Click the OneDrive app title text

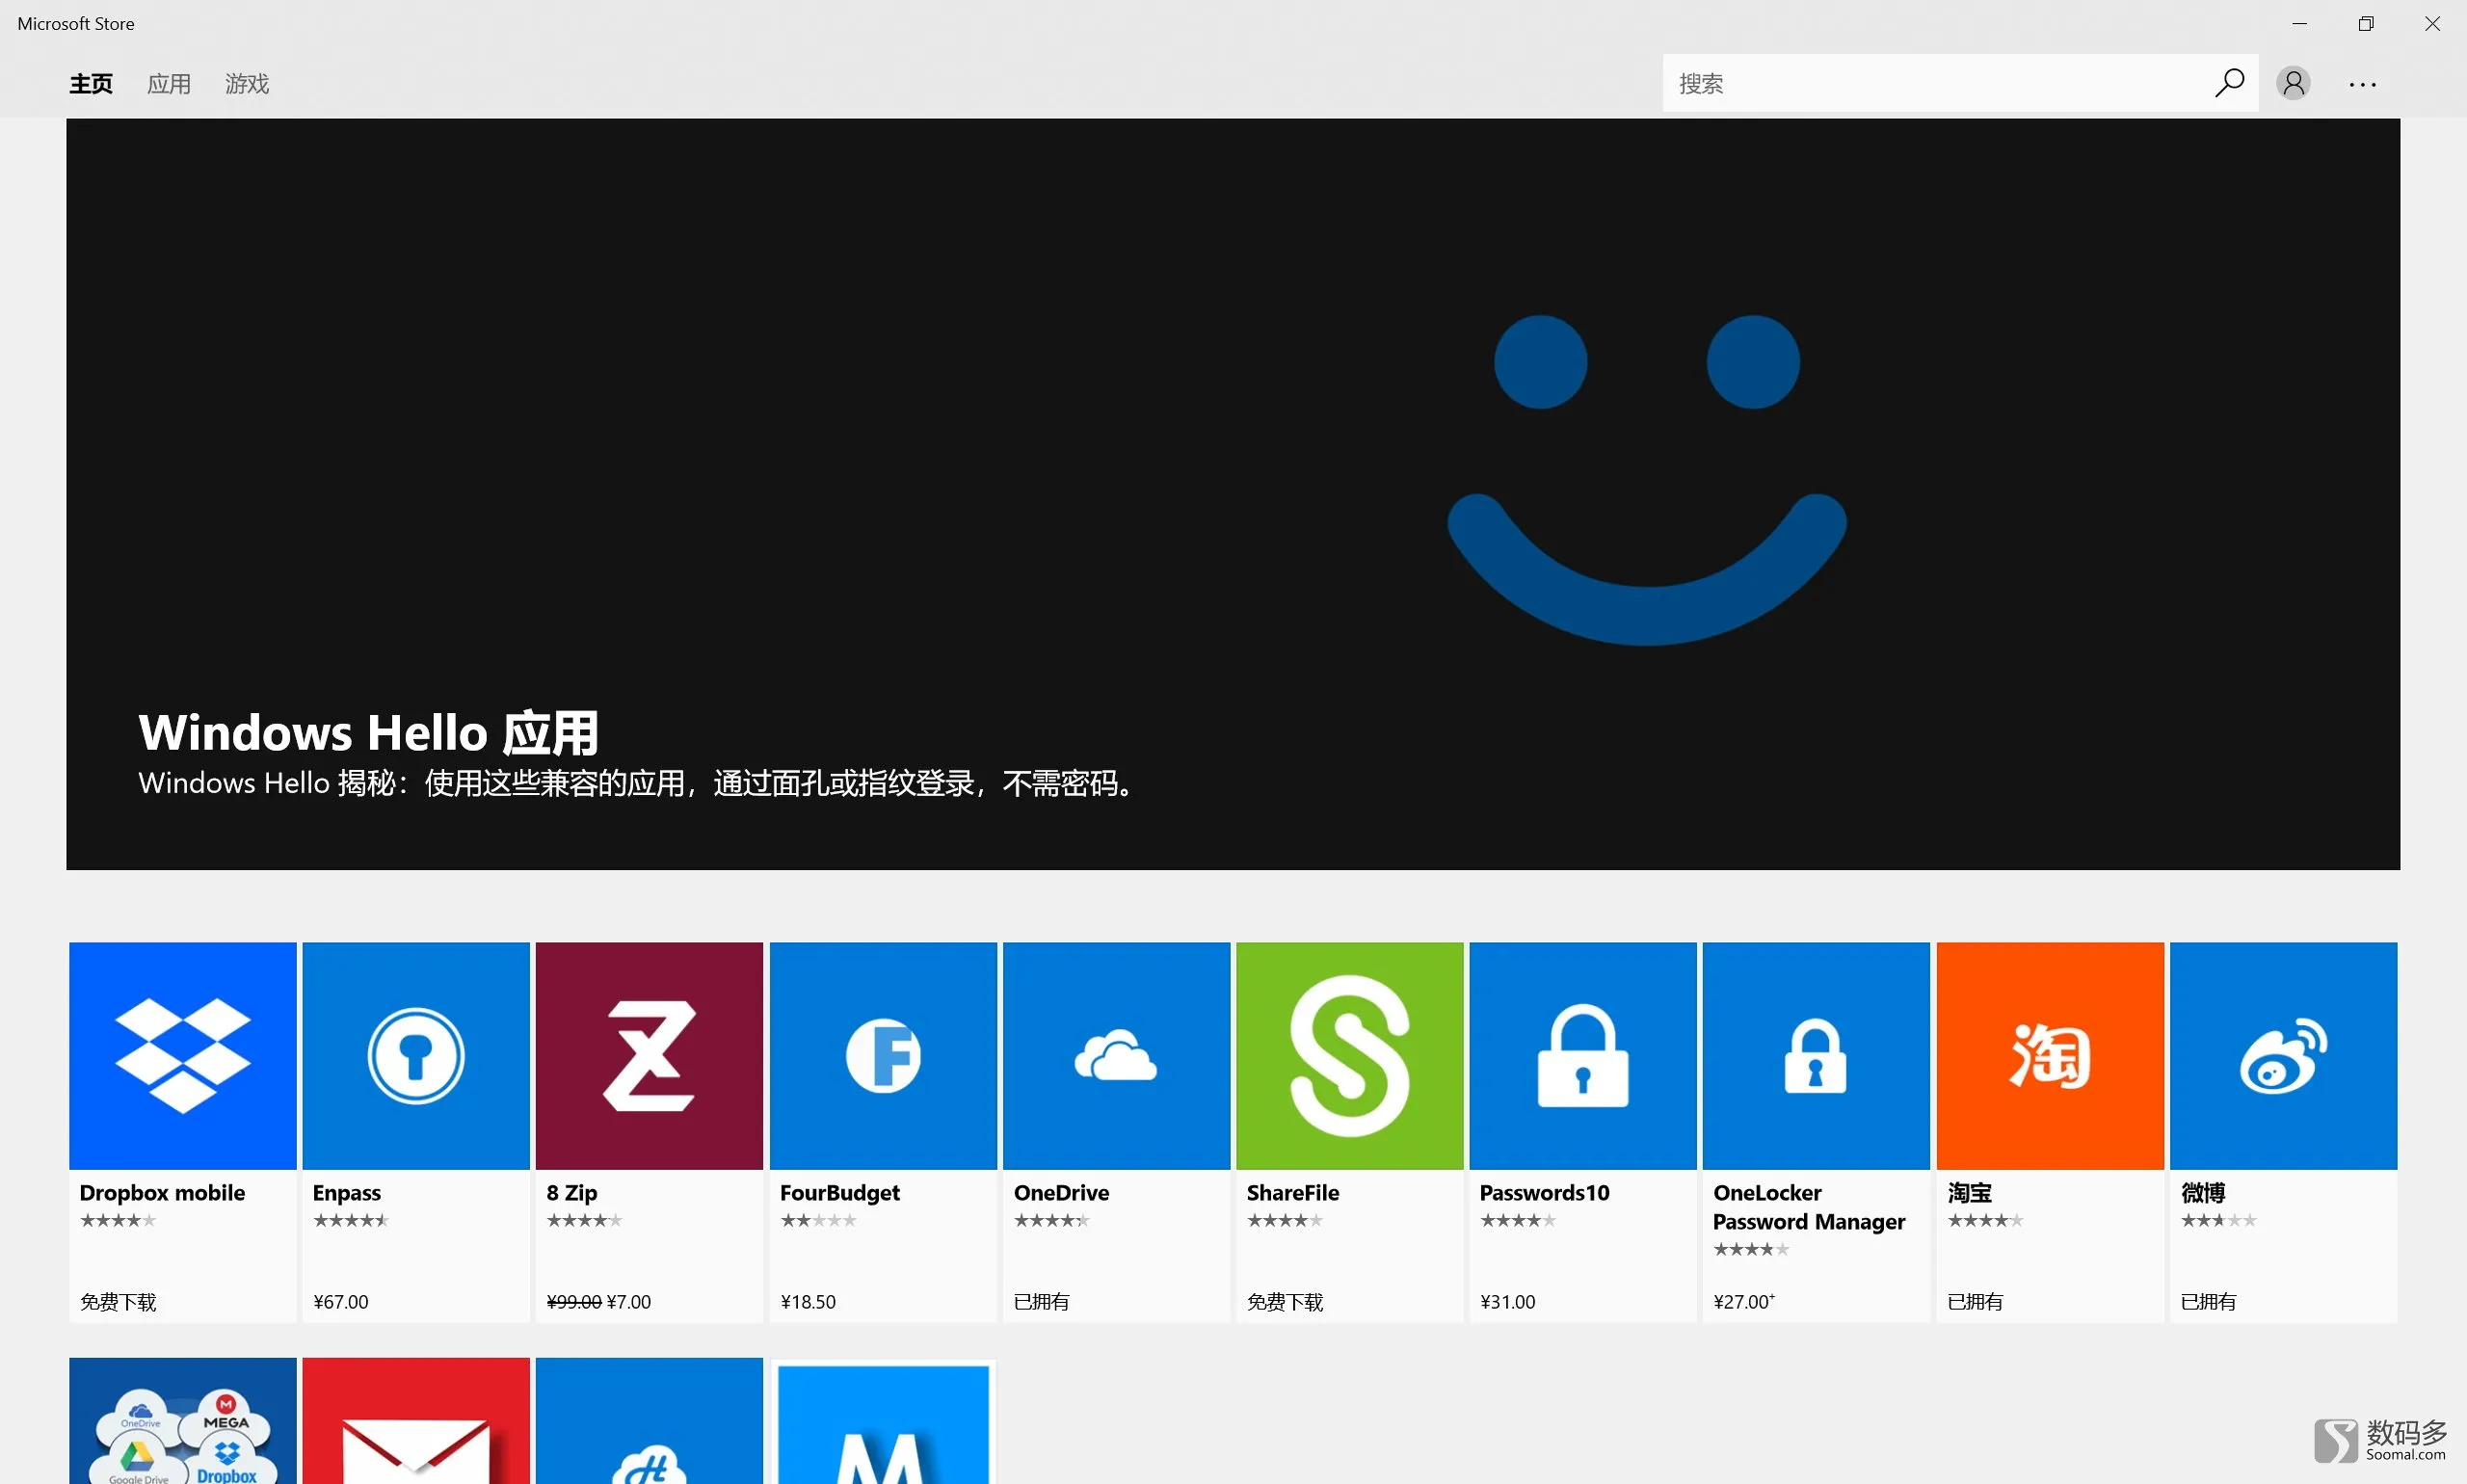click(1062, 1193)
